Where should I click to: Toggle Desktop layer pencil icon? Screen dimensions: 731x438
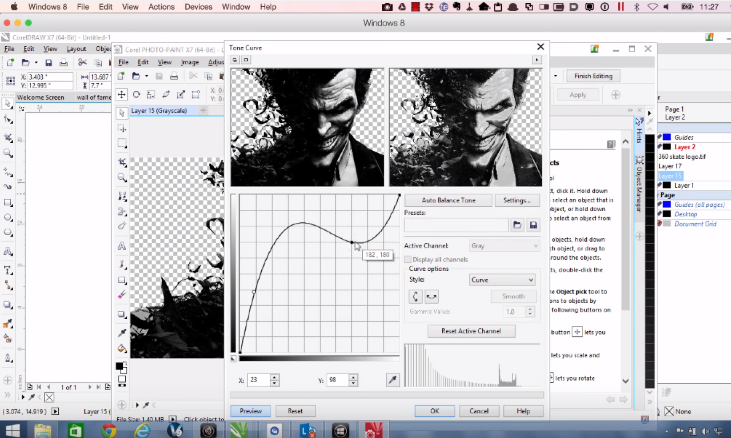[x=660, y=214]
